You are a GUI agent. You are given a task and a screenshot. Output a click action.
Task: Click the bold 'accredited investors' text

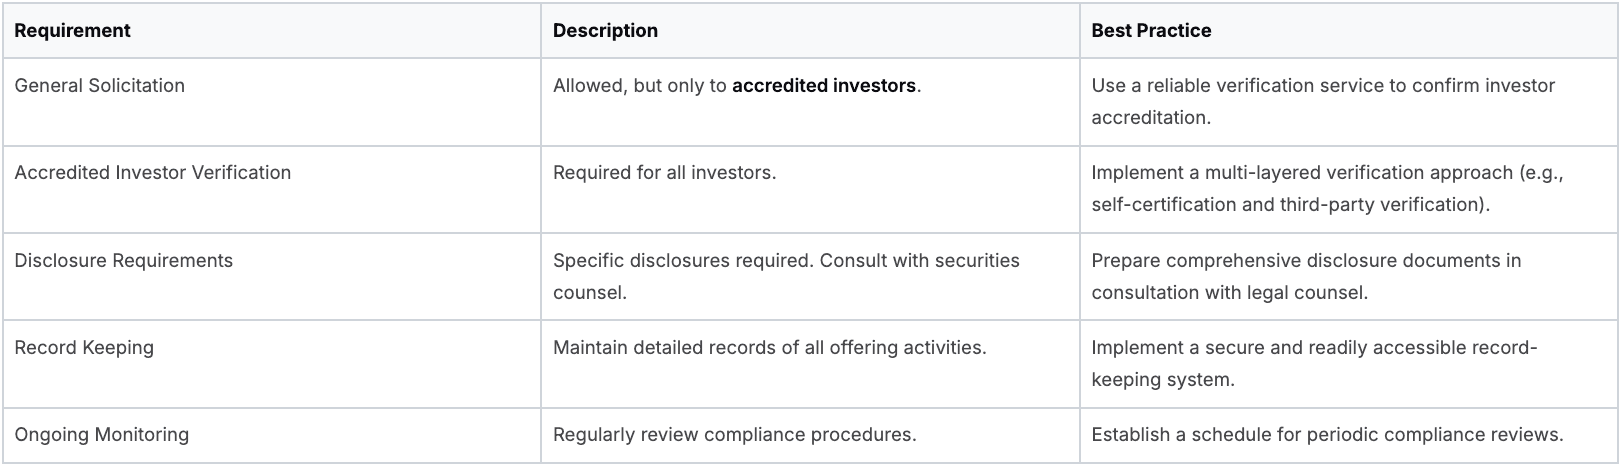pyautogui.click(x=823, y=86)
